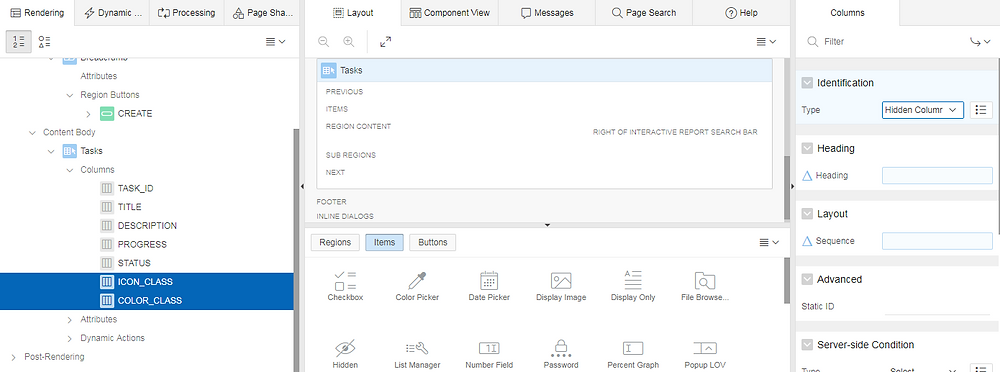Switch to the Layout tab
The width and height of the screenshot is (1000, 372).
click(x=353, y=13)
